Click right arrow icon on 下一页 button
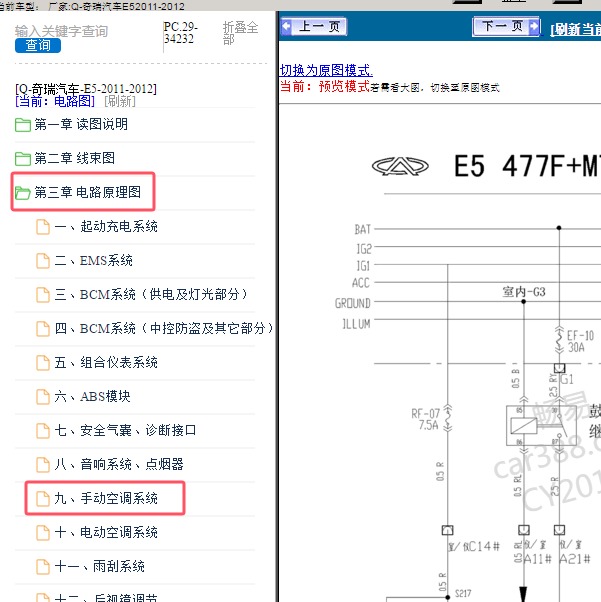Viewport: 601px width, 602px height. 534,26
